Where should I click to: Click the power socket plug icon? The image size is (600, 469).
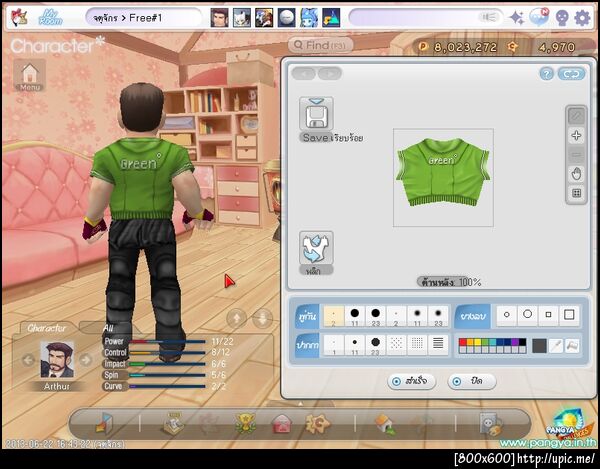pyautogui.click(x=491, y=424)
